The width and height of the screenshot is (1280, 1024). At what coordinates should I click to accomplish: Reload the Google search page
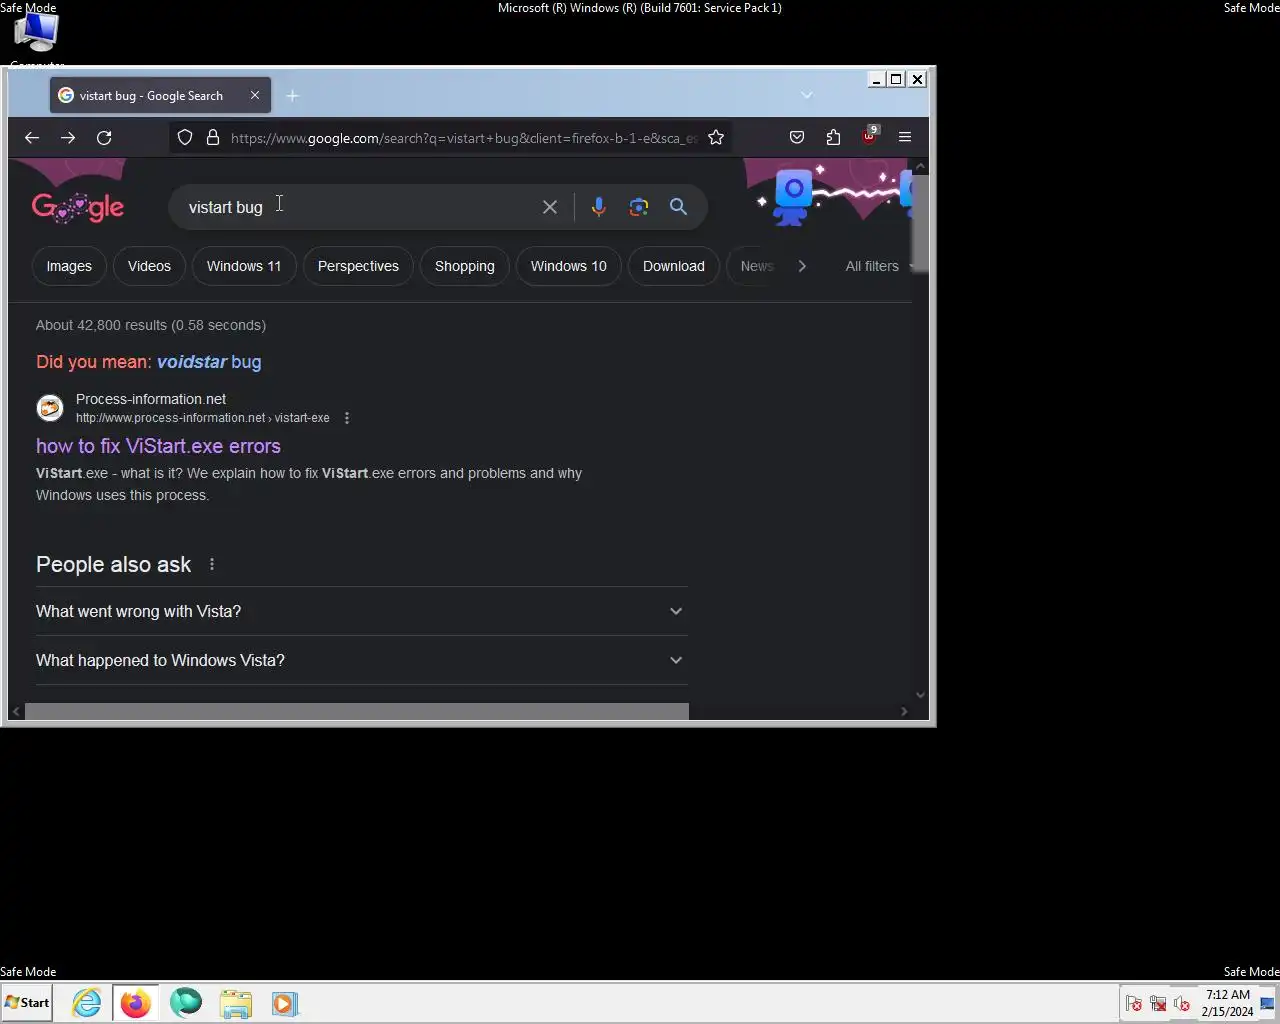click(104, 138)
